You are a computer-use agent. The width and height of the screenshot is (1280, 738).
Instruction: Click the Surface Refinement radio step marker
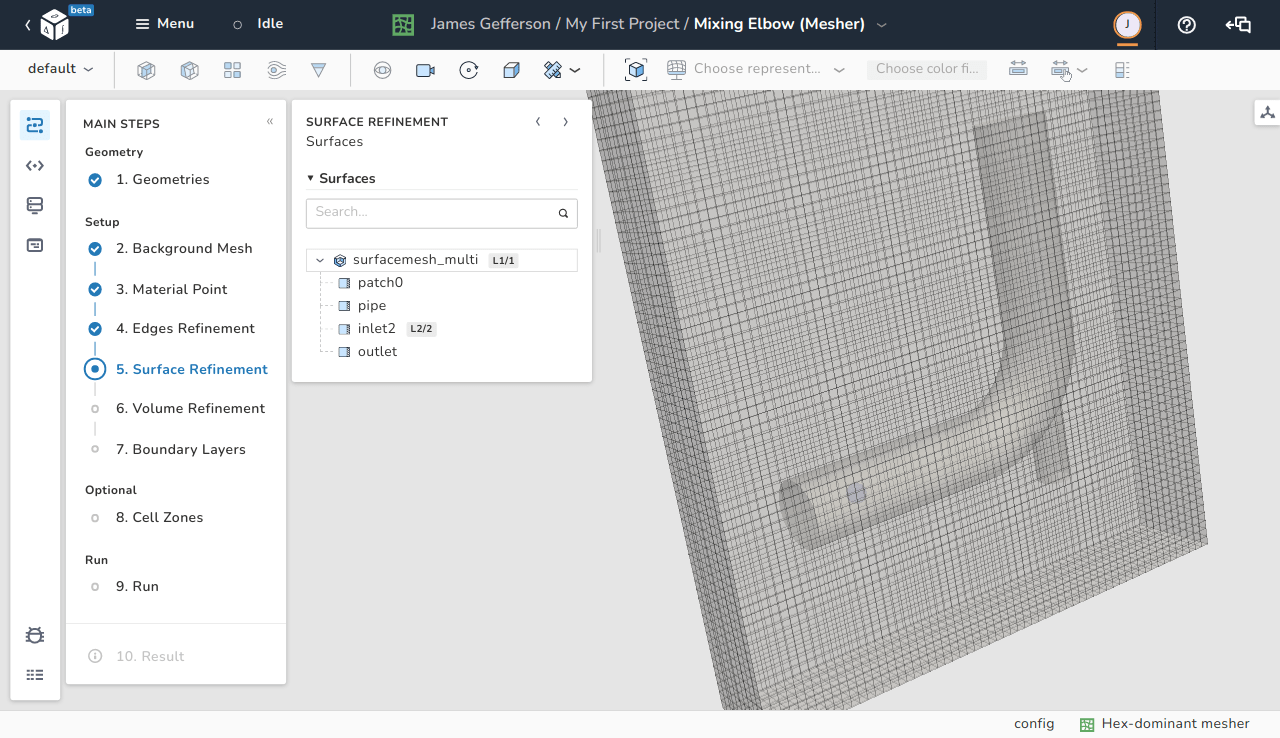click(95, 369)
